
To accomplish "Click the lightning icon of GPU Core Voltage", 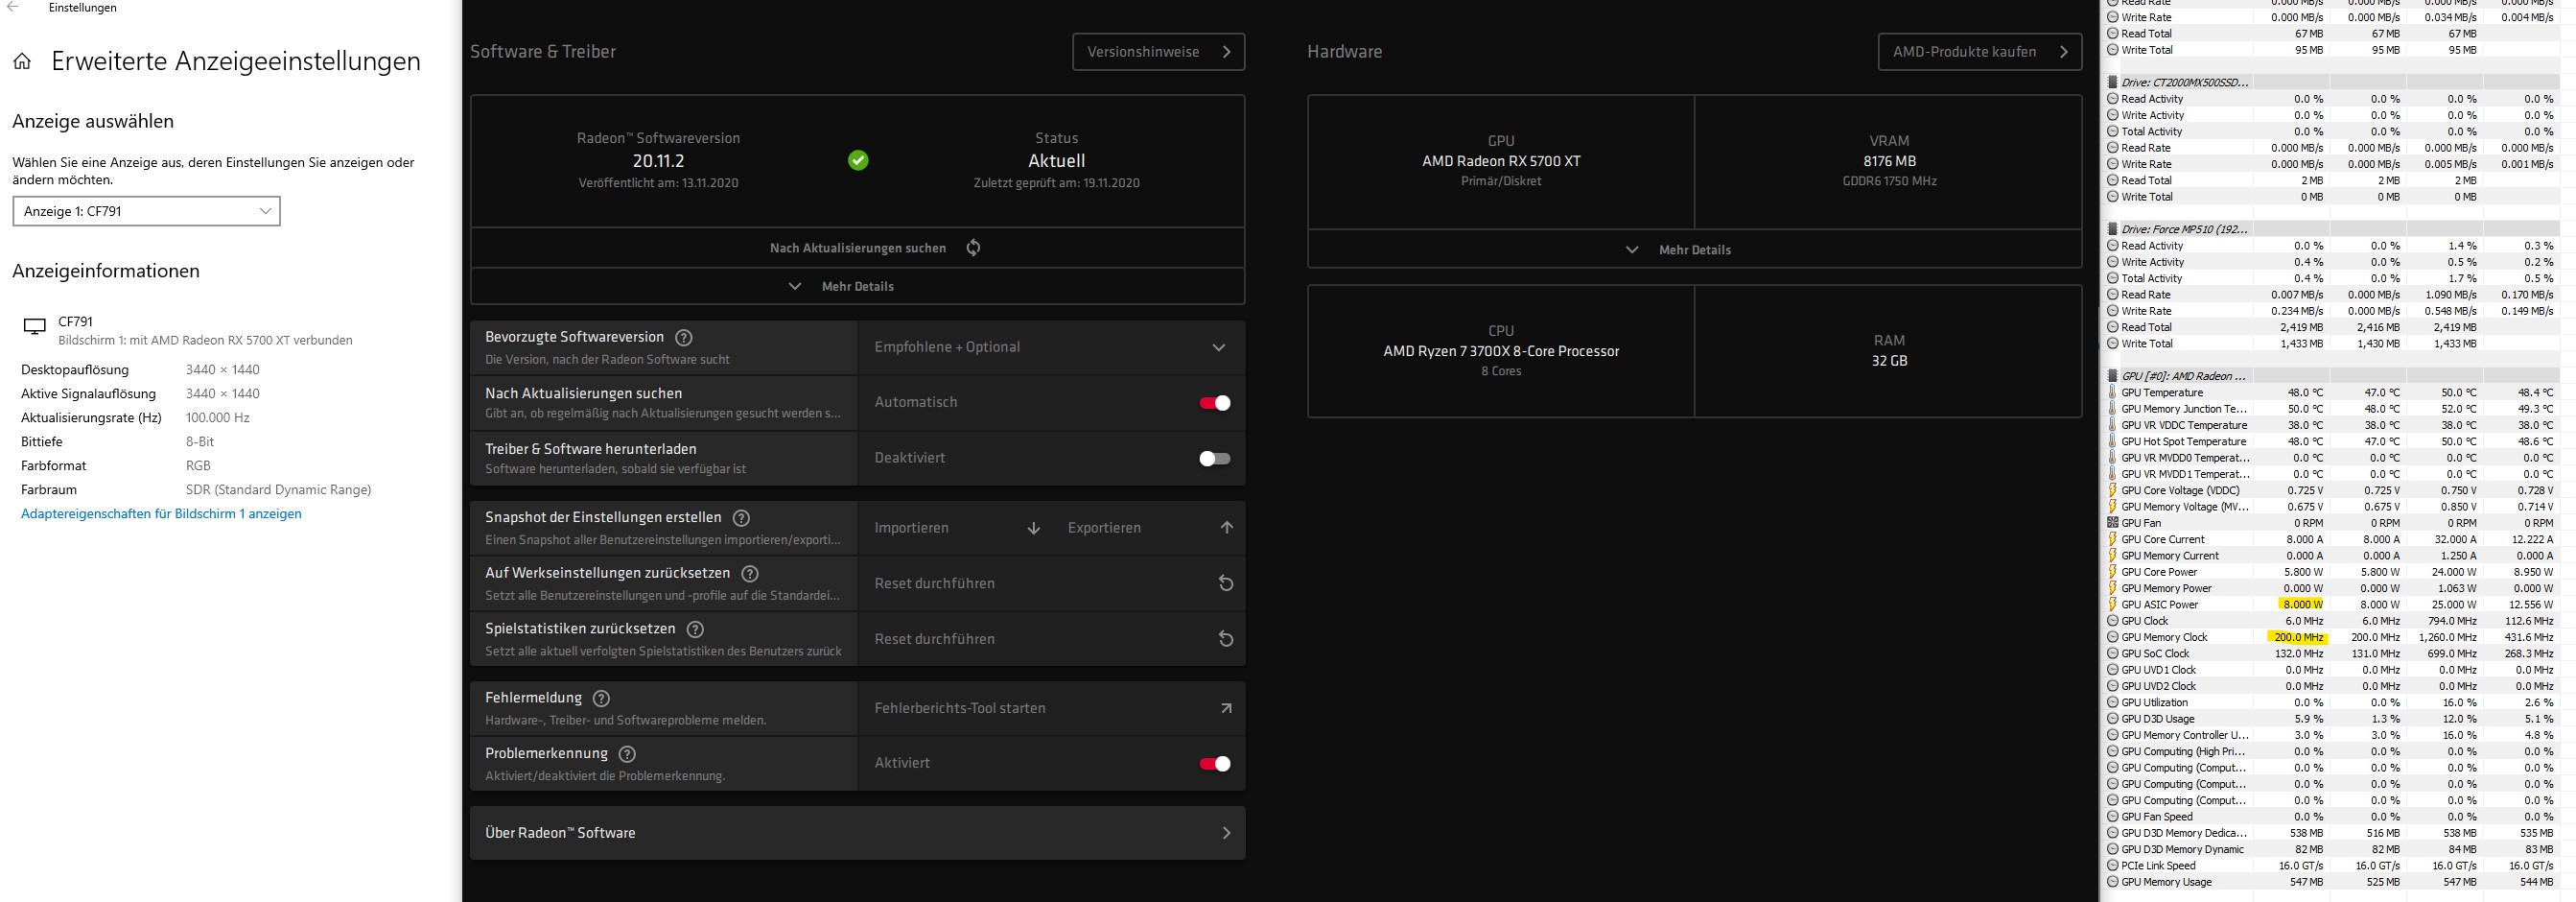I will coord(2112,491).
